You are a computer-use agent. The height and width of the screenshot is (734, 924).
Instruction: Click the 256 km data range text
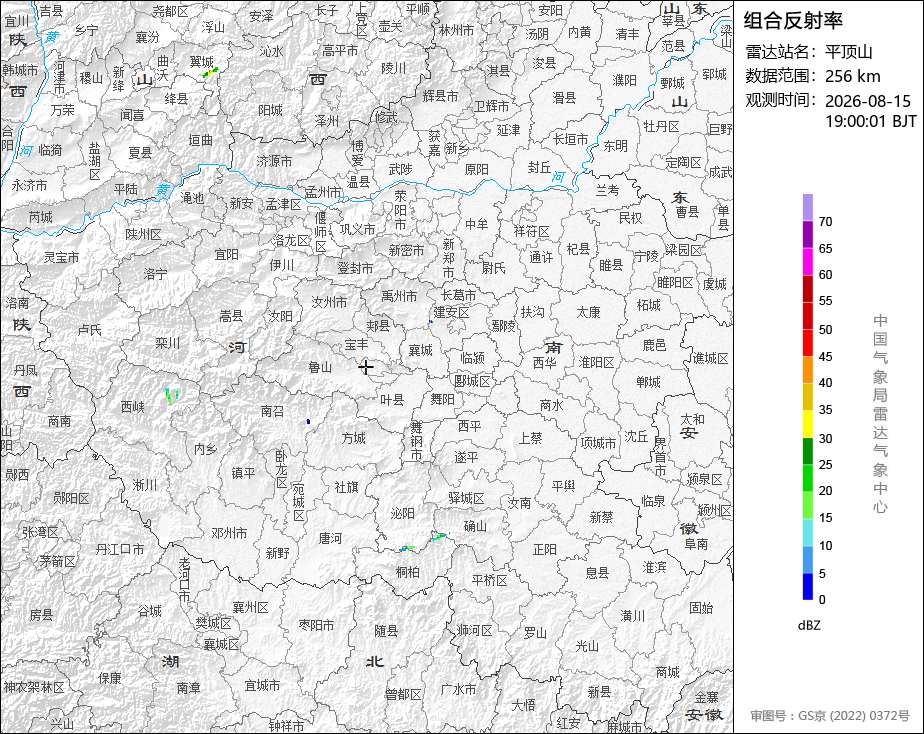coord(852,76)
